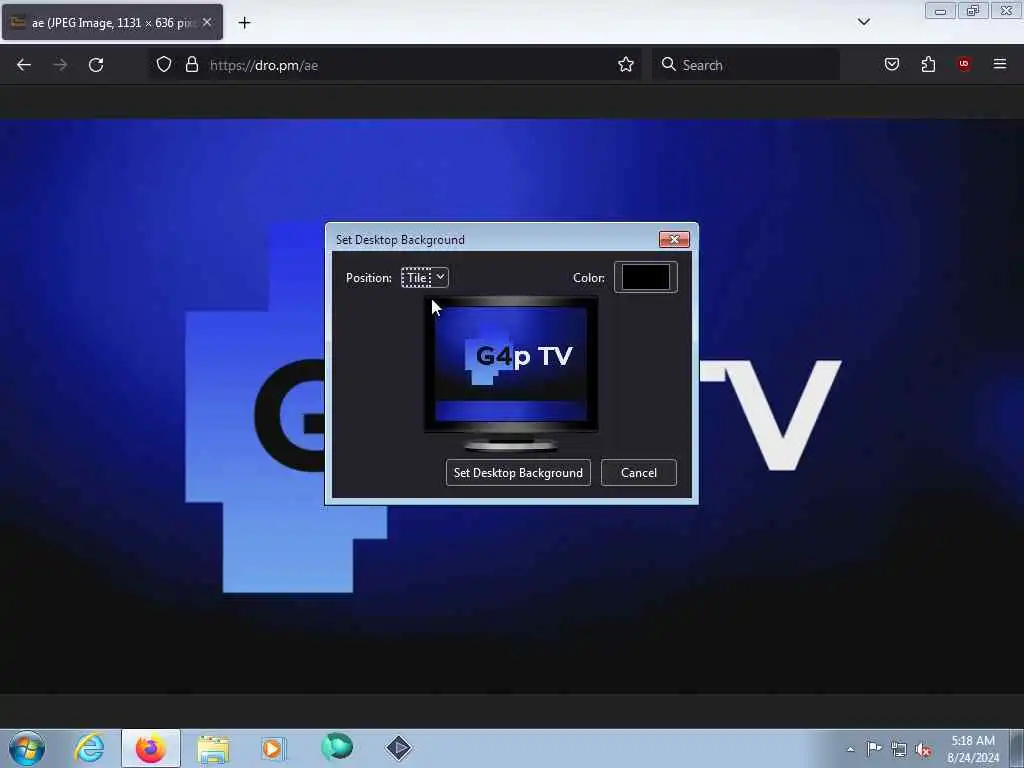The image size is (1024, 768).
Task: Select the 'ae (JPEG Image' tab
Action: tap(112, 22)
